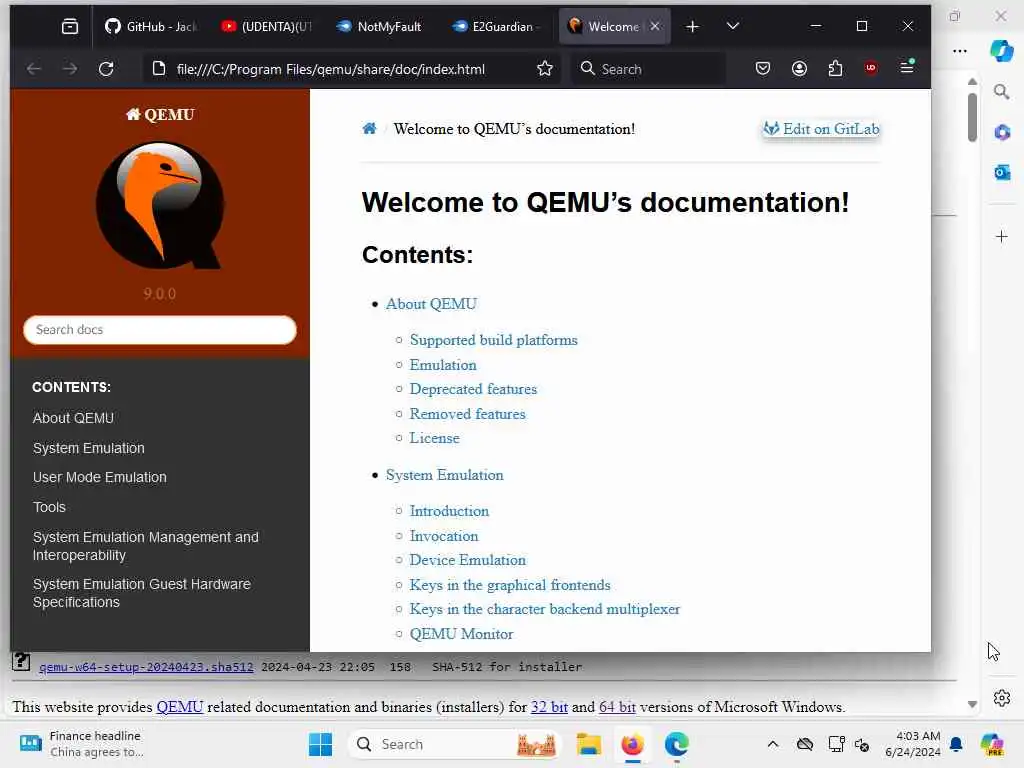This screenshot has width=1024, height=768.
Task: Open the notifications bell in system tray
Action: pos(956,744)
